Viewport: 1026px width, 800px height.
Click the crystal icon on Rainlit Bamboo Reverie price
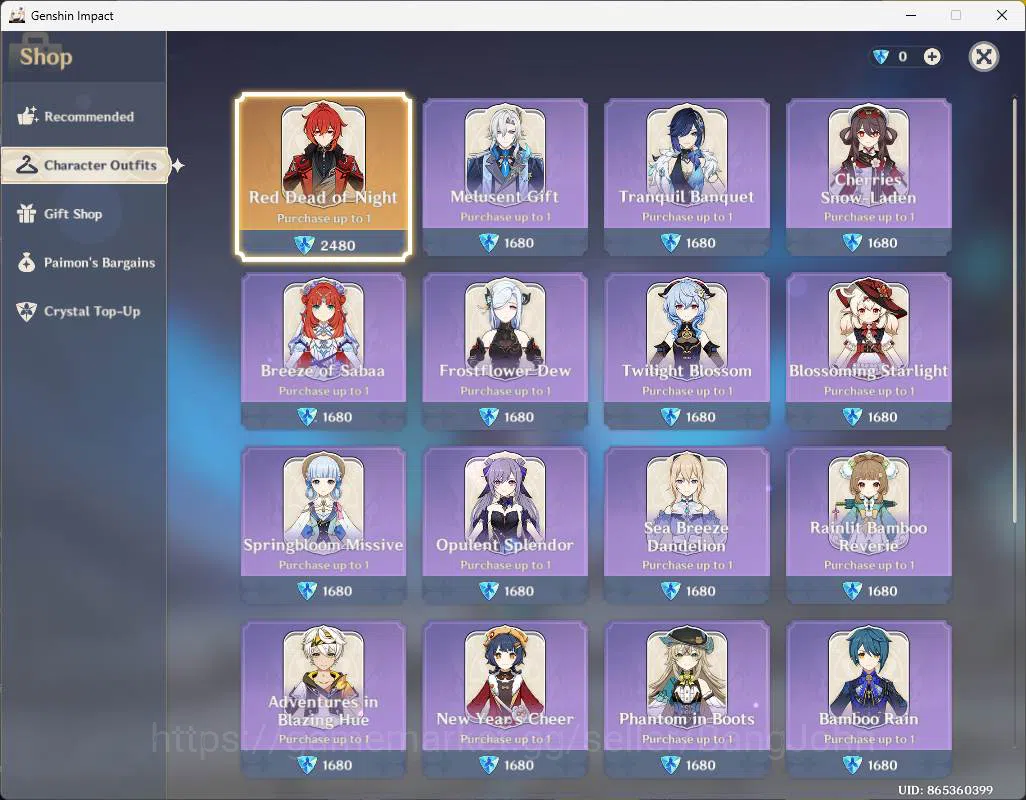852,591
